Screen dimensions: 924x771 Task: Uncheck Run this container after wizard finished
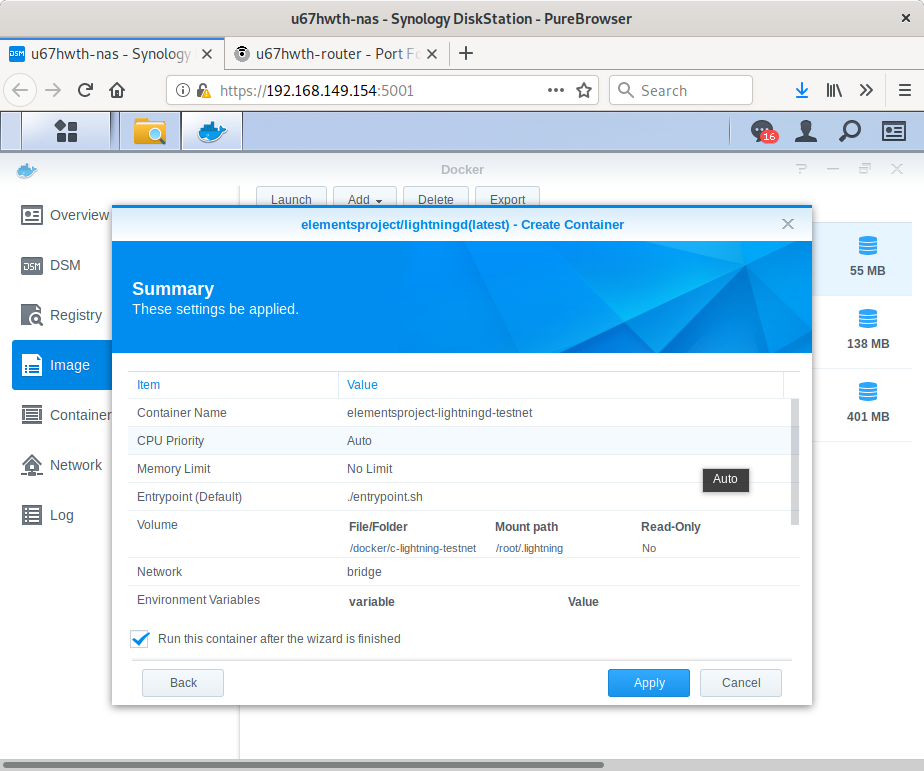pyautogui.click(x=140, y=639)
